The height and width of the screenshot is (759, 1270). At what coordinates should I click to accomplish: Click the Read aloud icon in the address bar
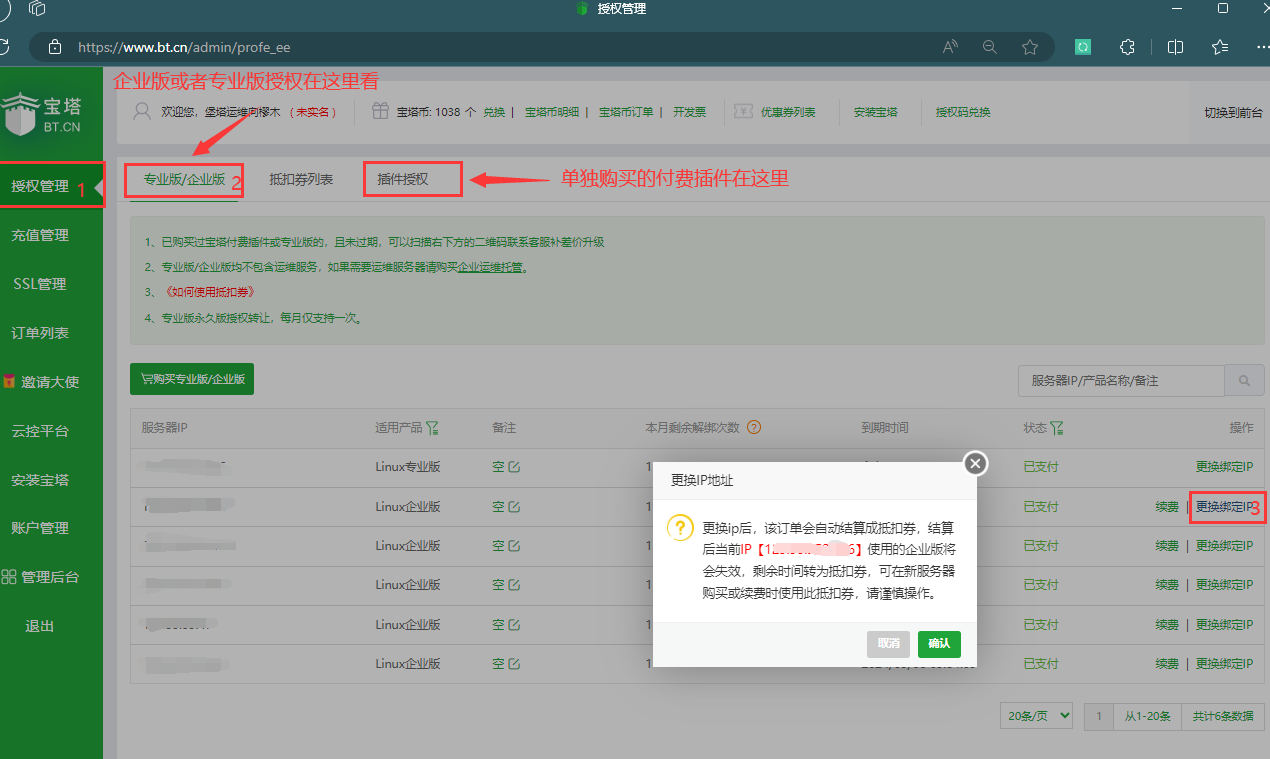[950, 46]
